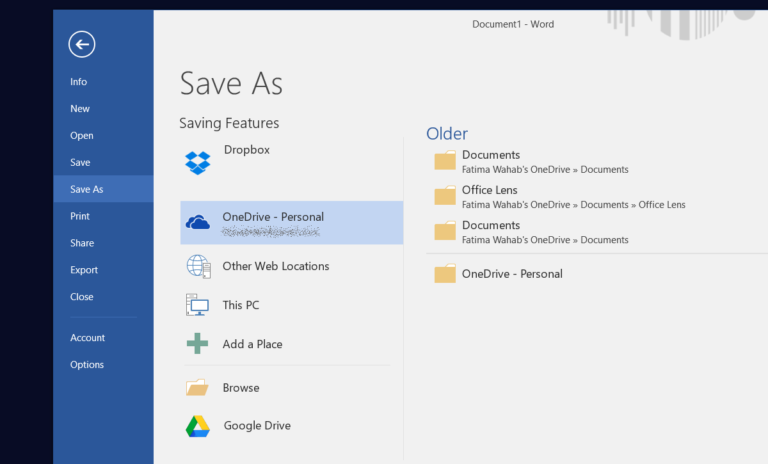Click path 'Documents » Office Lens' text
Image resolution: width=768 pixels, height=464 pixels.
tap(633, 205)
